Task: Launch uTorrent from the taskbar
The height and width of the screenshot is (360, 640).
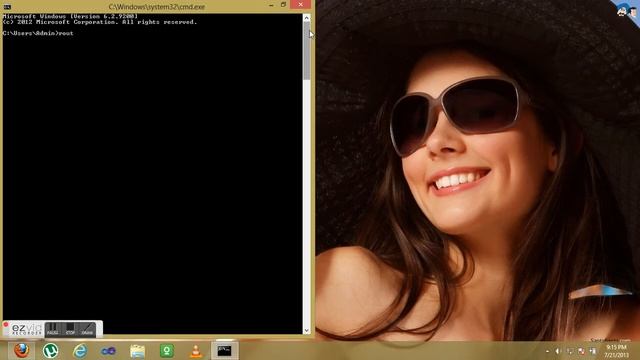Action: point(51,351)
